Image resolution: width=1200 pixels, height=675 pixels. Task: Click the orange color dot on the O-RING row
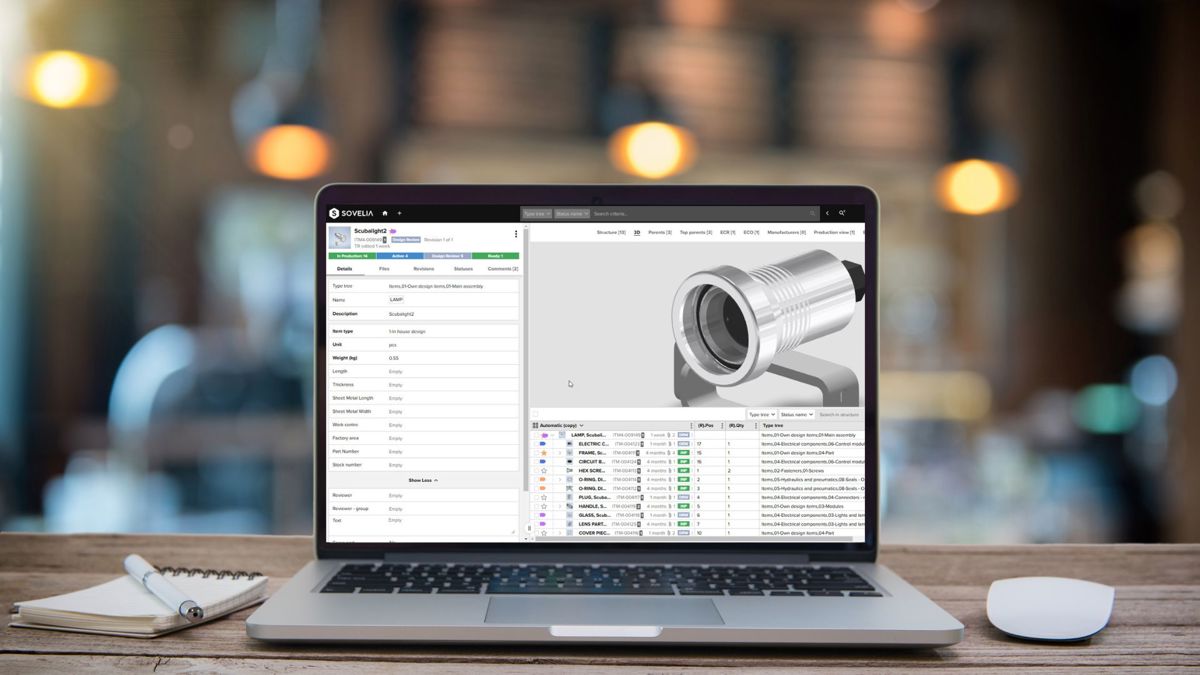542,479
